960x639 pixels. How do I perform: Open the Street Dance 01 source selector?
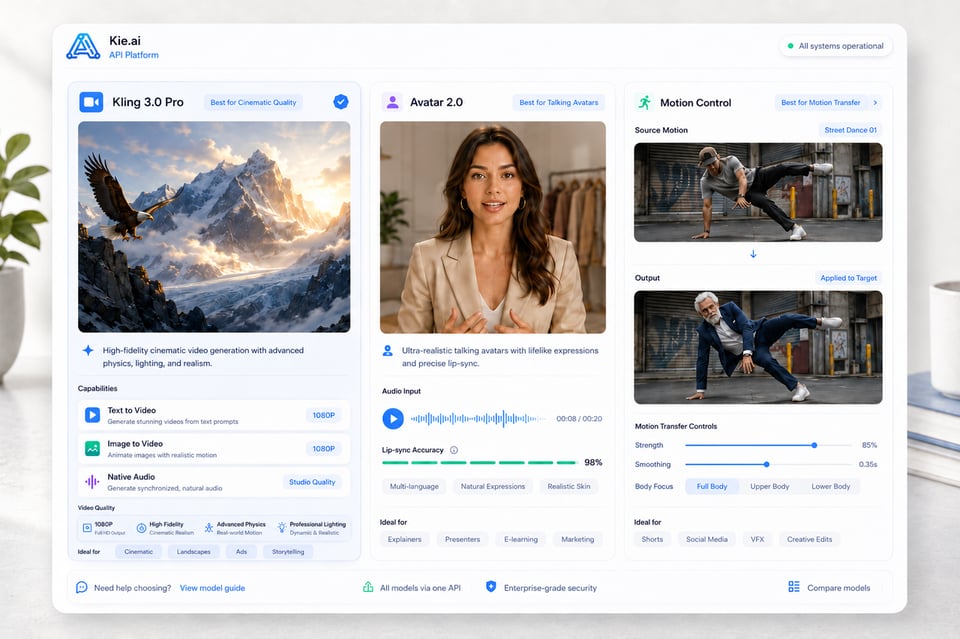pyautogui.click(x=850, y=130)
